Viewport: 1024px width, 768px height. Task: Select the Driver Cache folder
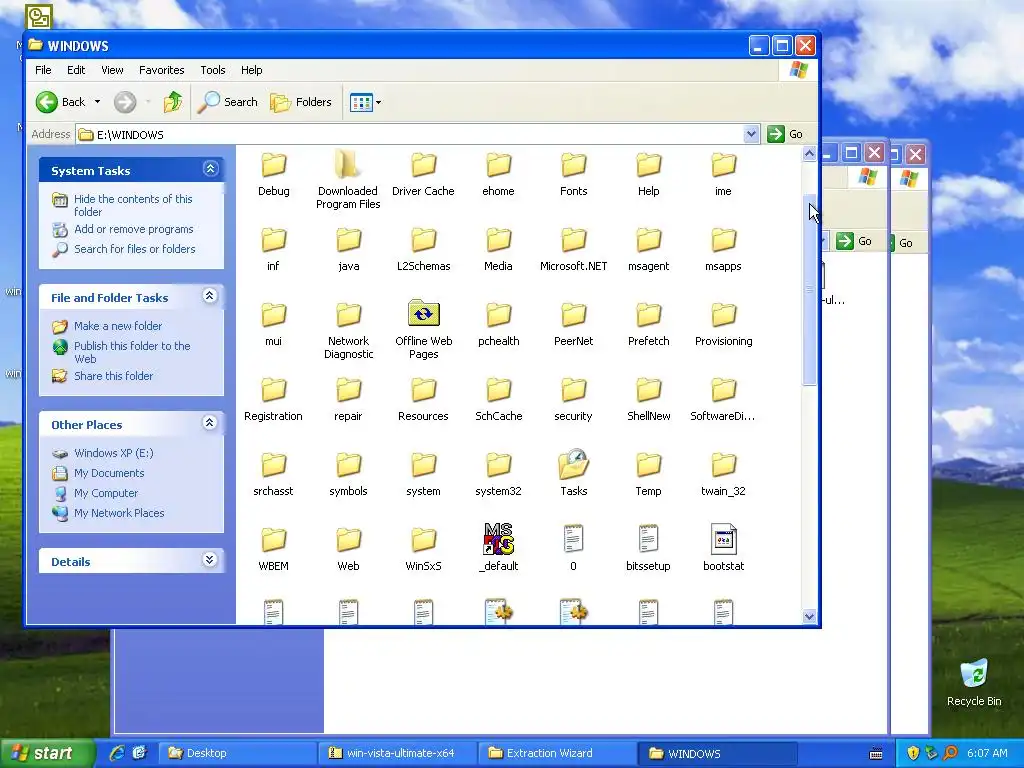tap(423, 174)
